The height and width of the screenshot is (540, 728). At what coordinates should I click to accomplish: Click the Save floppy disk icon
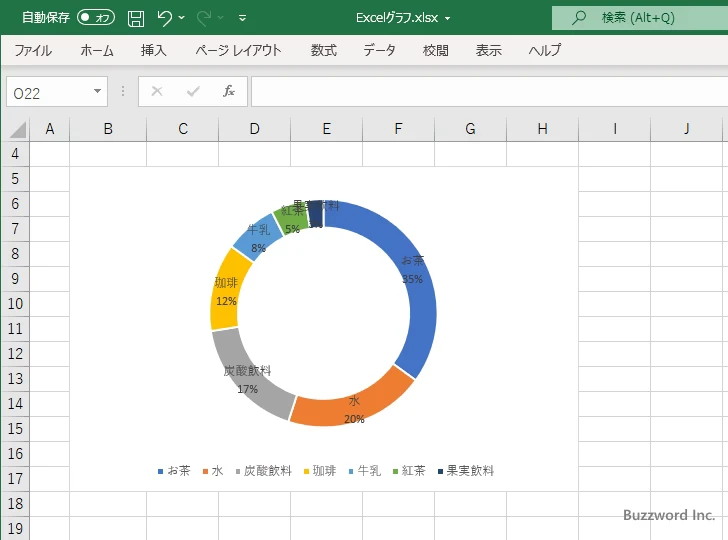point(136,18)
